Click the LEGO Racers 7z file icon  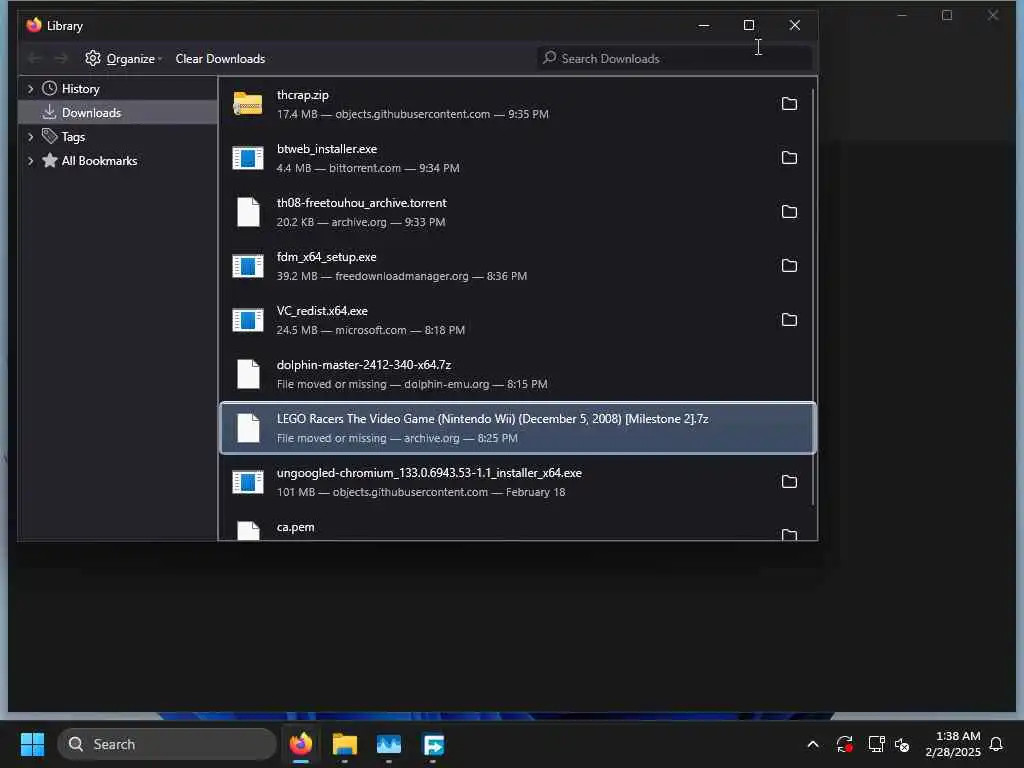point(248,428)
